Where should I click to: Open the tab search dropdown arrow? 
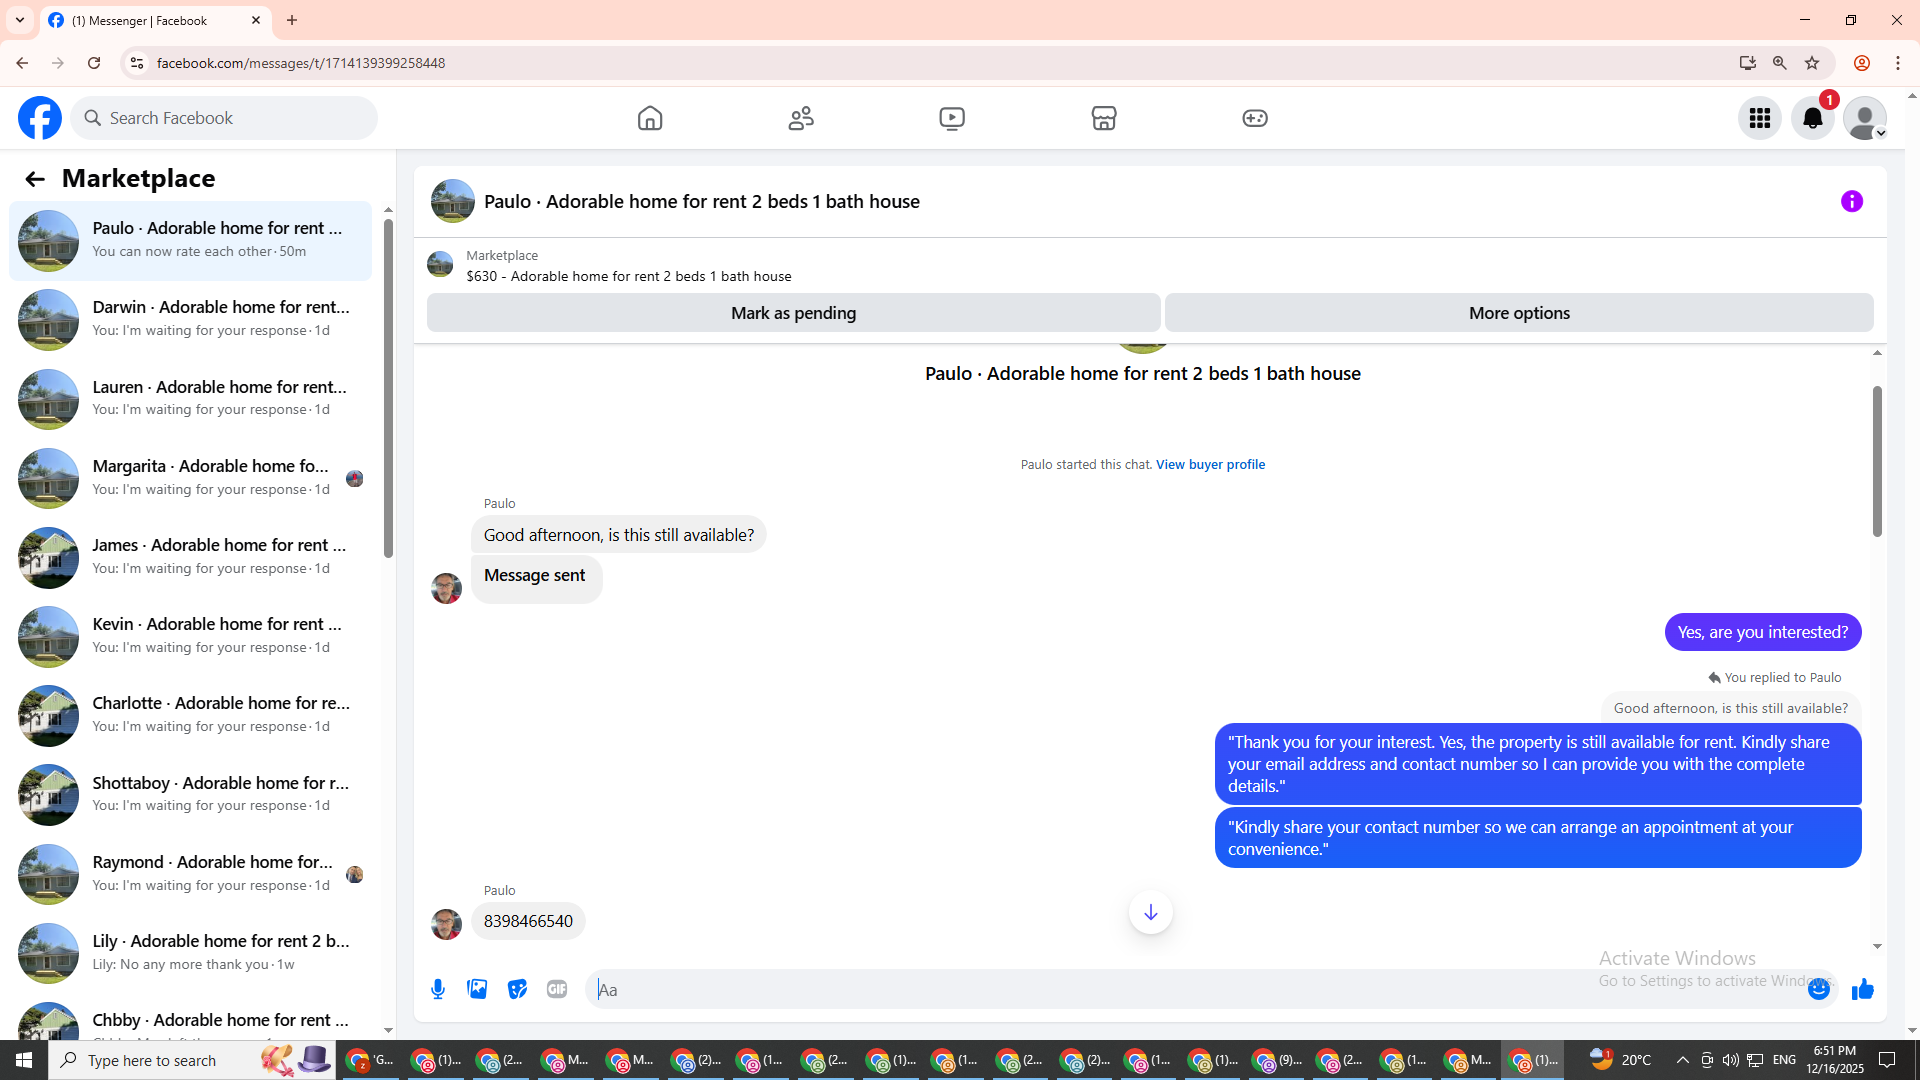(19, 20)
